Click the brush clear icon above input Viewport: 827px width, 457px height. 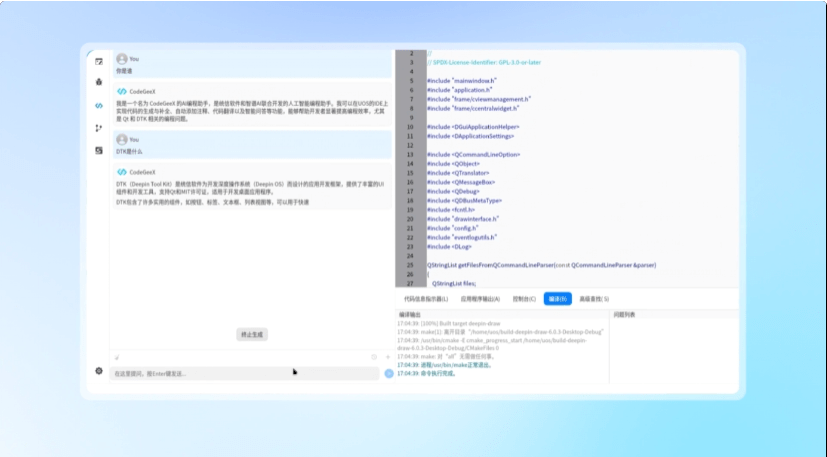pos(117,358)
